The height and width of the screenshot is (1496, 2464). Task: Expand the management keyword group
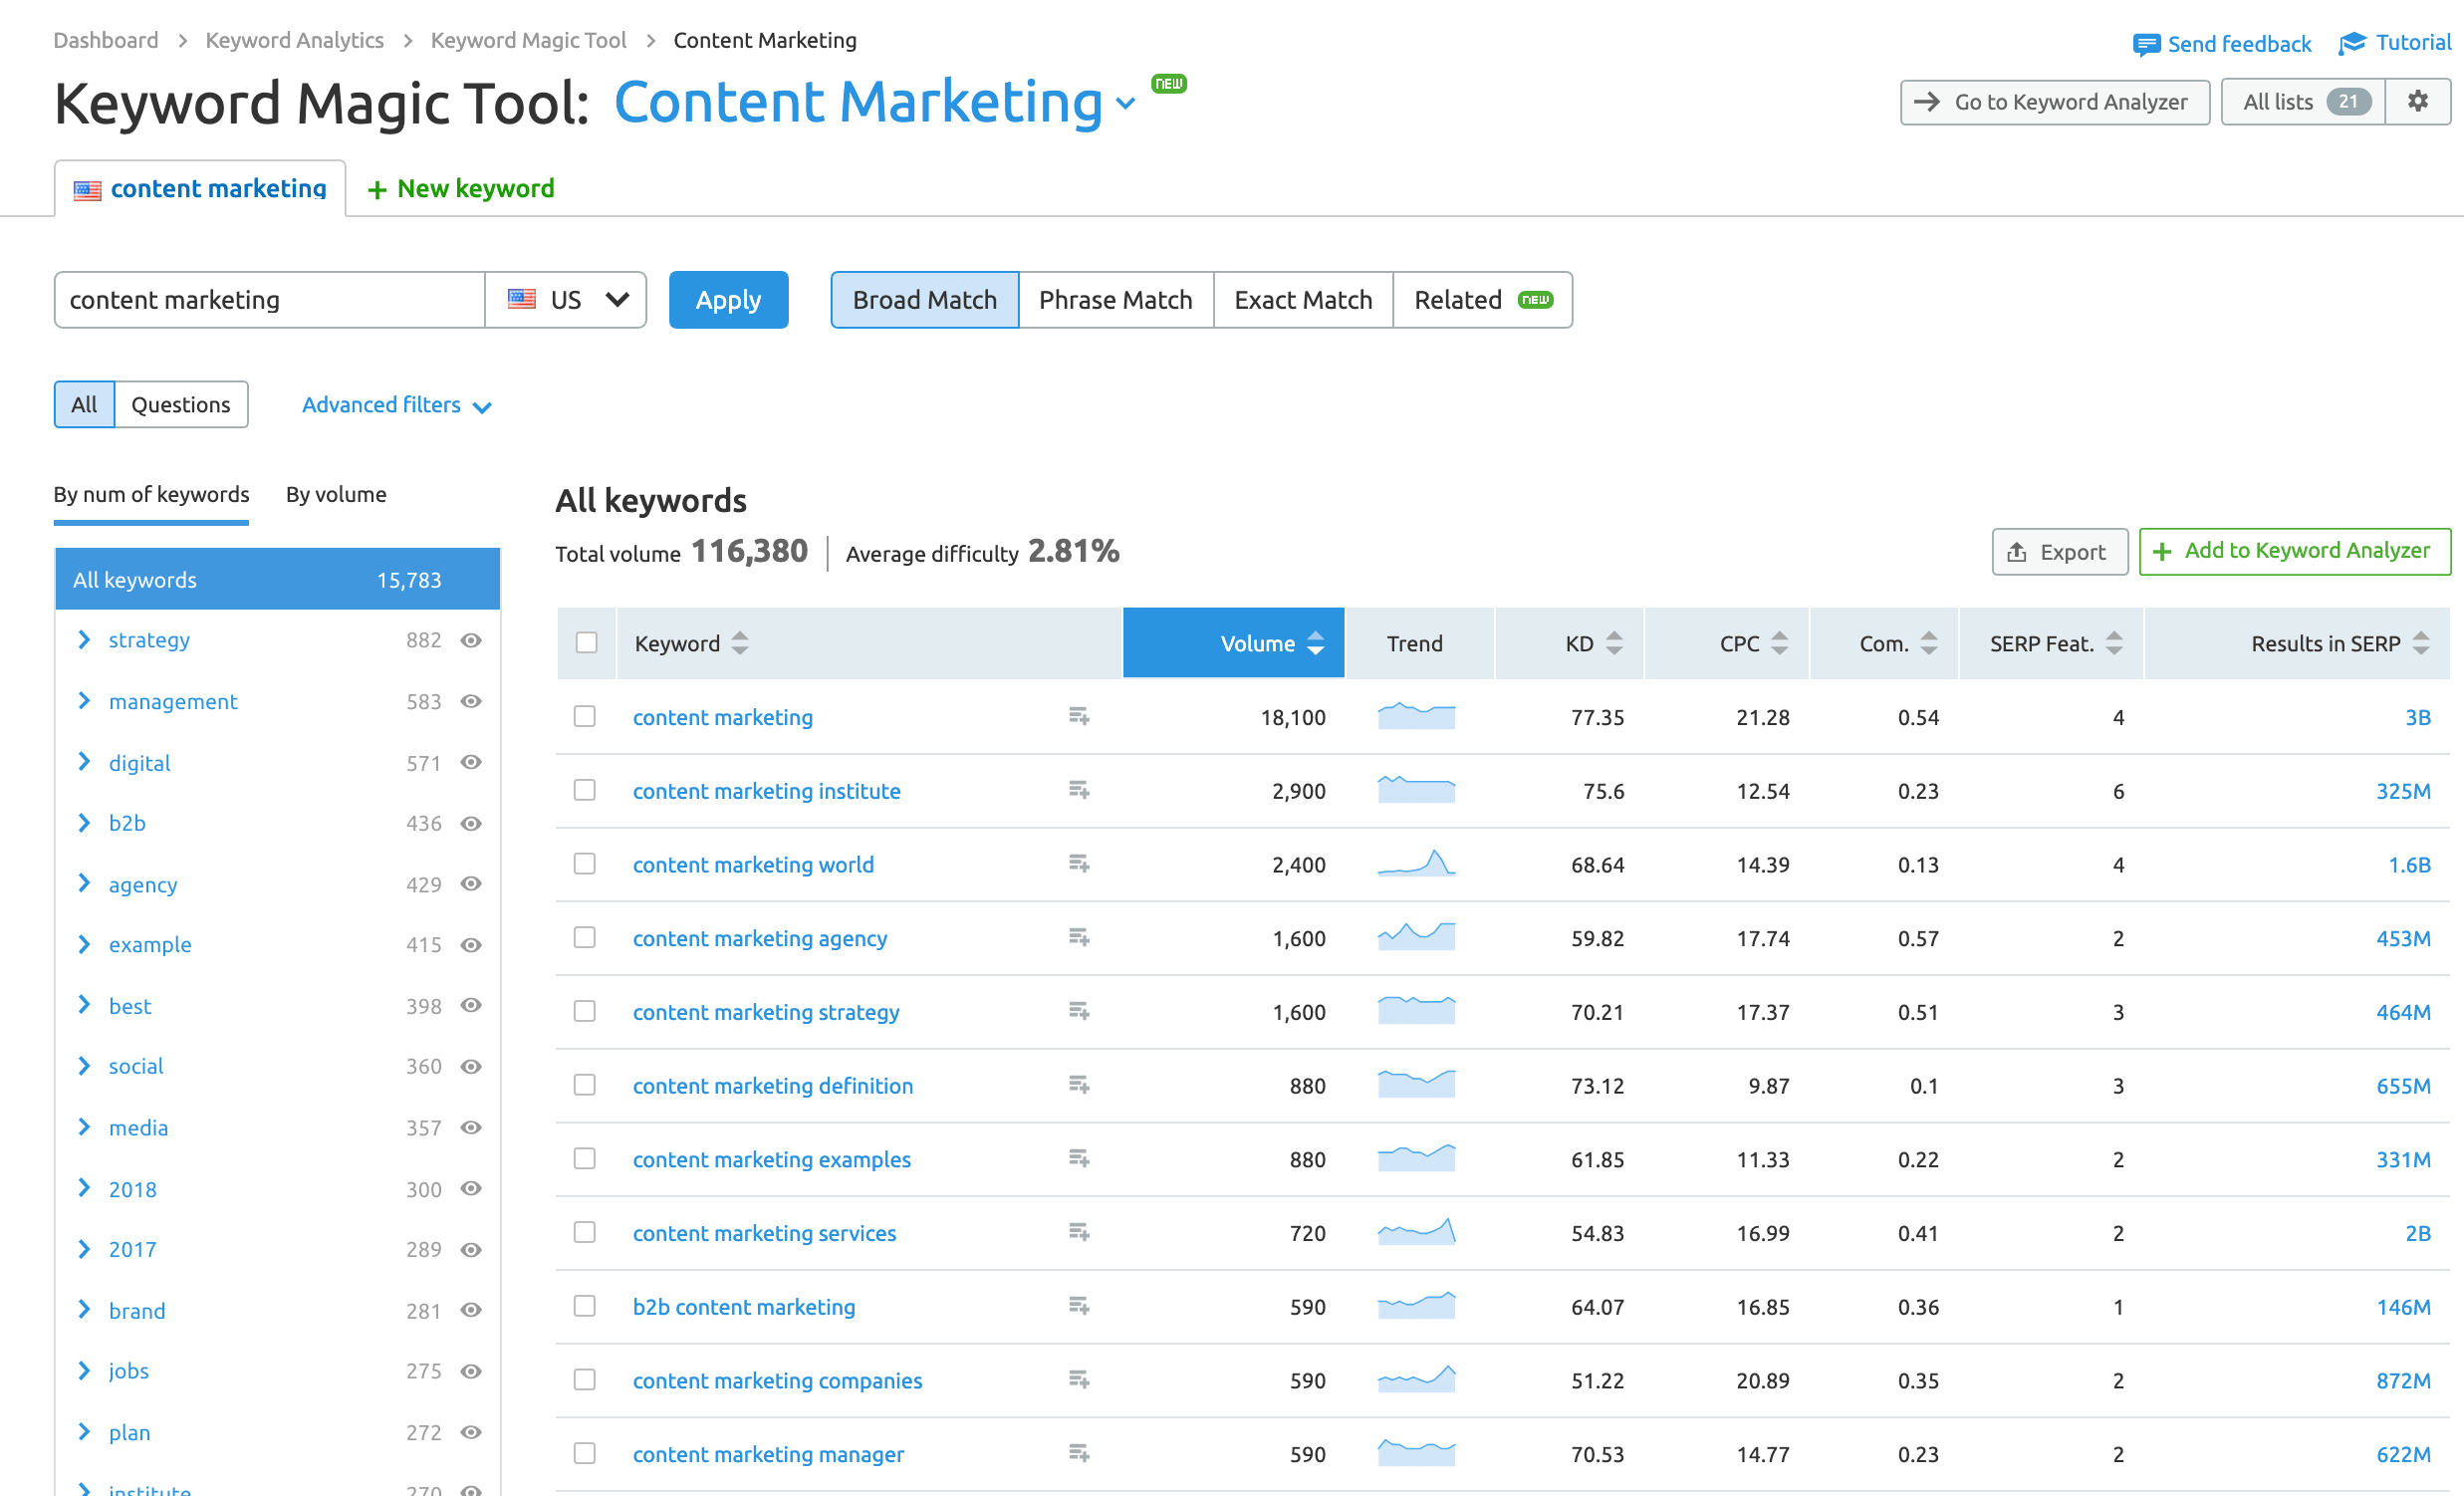(x=83, y=700)
